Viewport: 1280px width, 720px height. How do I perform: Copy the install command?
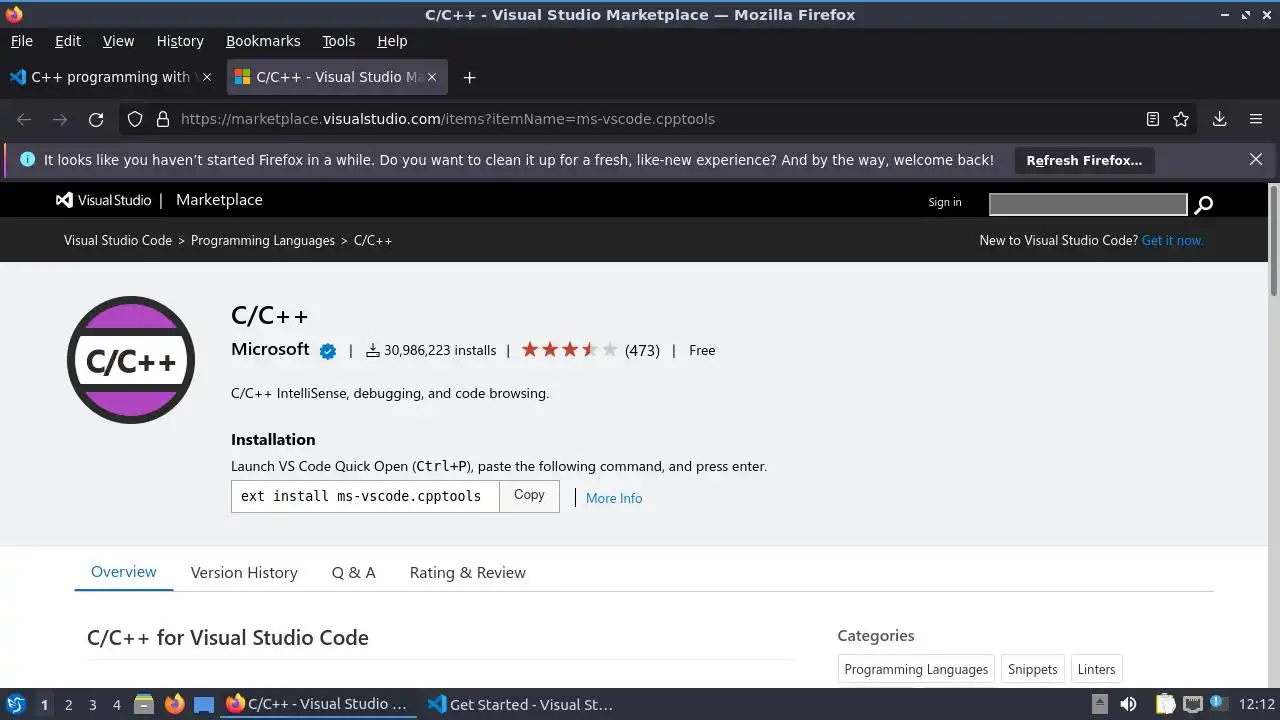529,495
